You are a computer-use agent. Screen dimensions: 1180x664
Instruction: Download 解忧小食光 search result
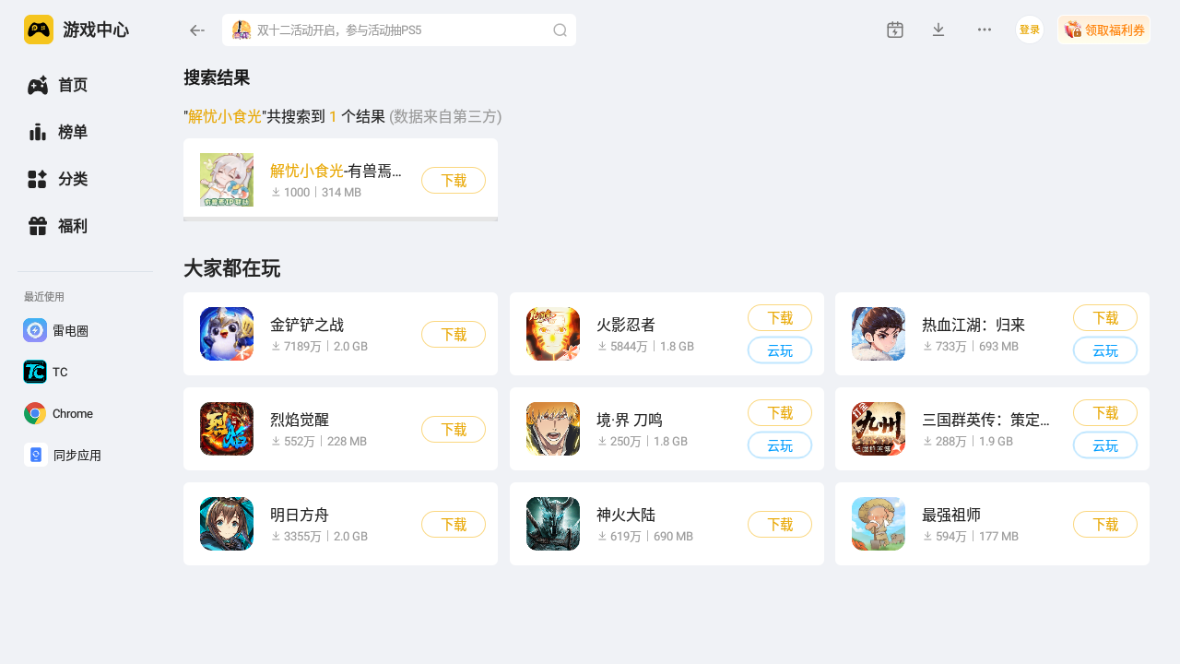[454, 181]
